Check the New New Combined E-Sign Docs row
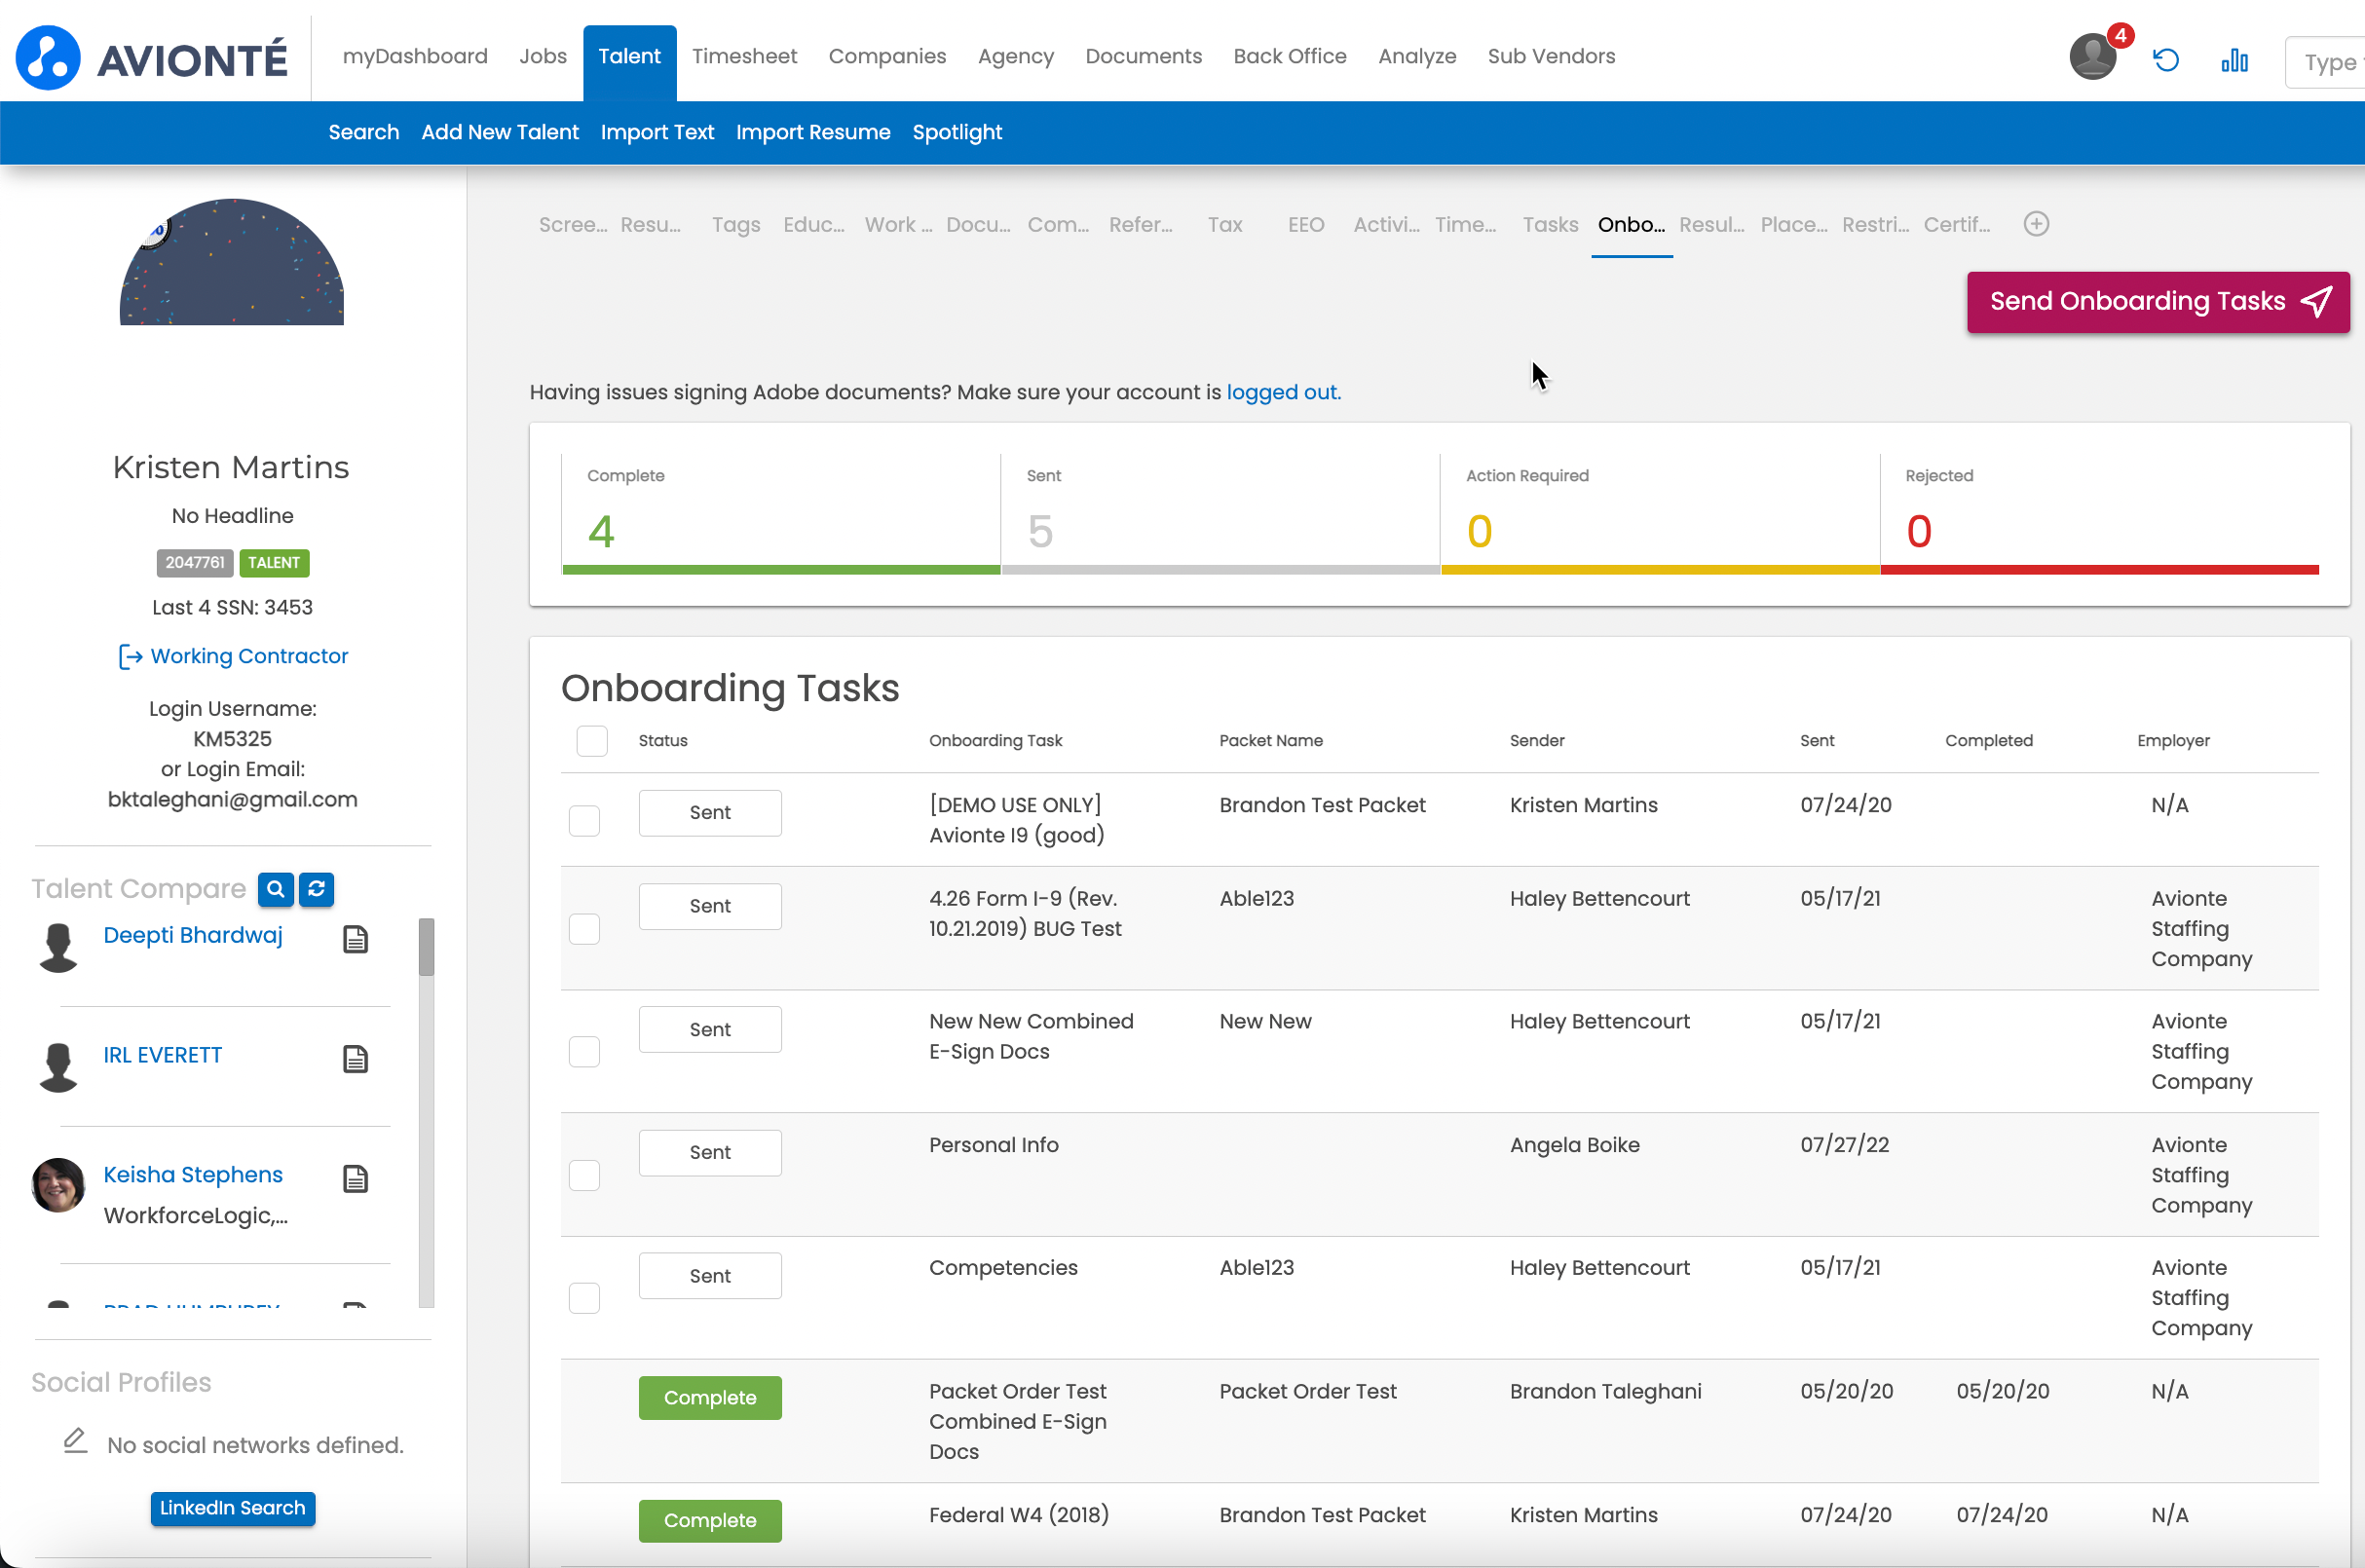 point(584,1052)
